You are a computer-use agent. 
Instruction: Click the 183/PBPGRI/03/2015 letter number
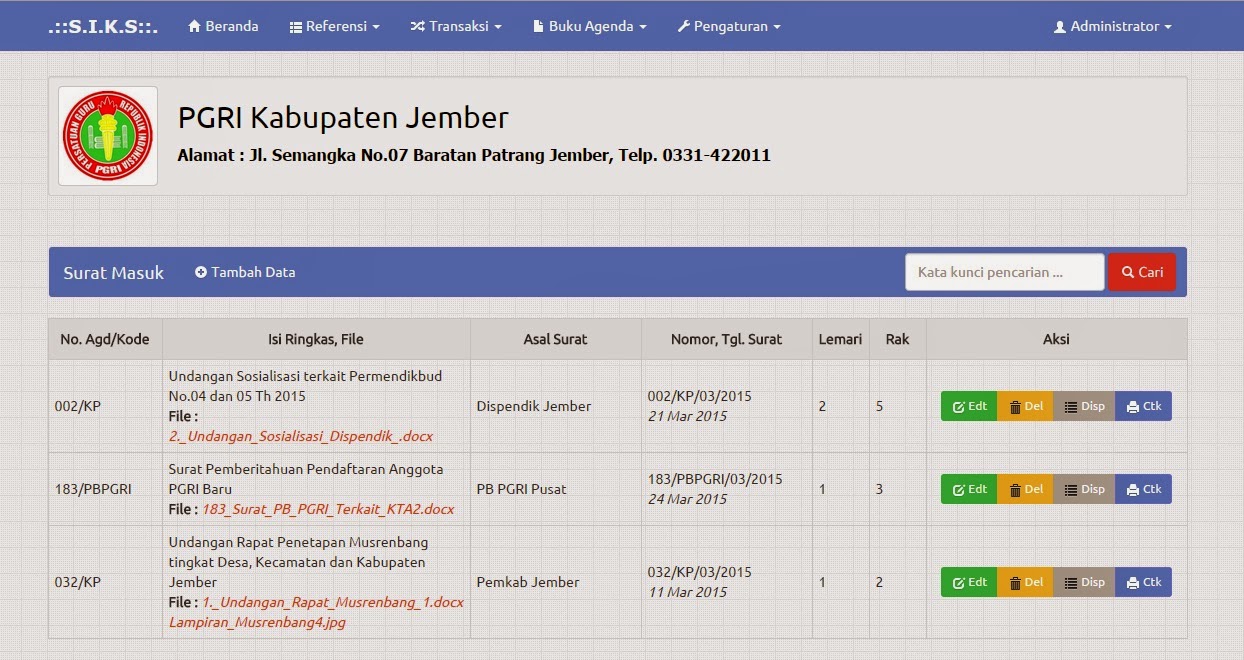coord(715,479)
